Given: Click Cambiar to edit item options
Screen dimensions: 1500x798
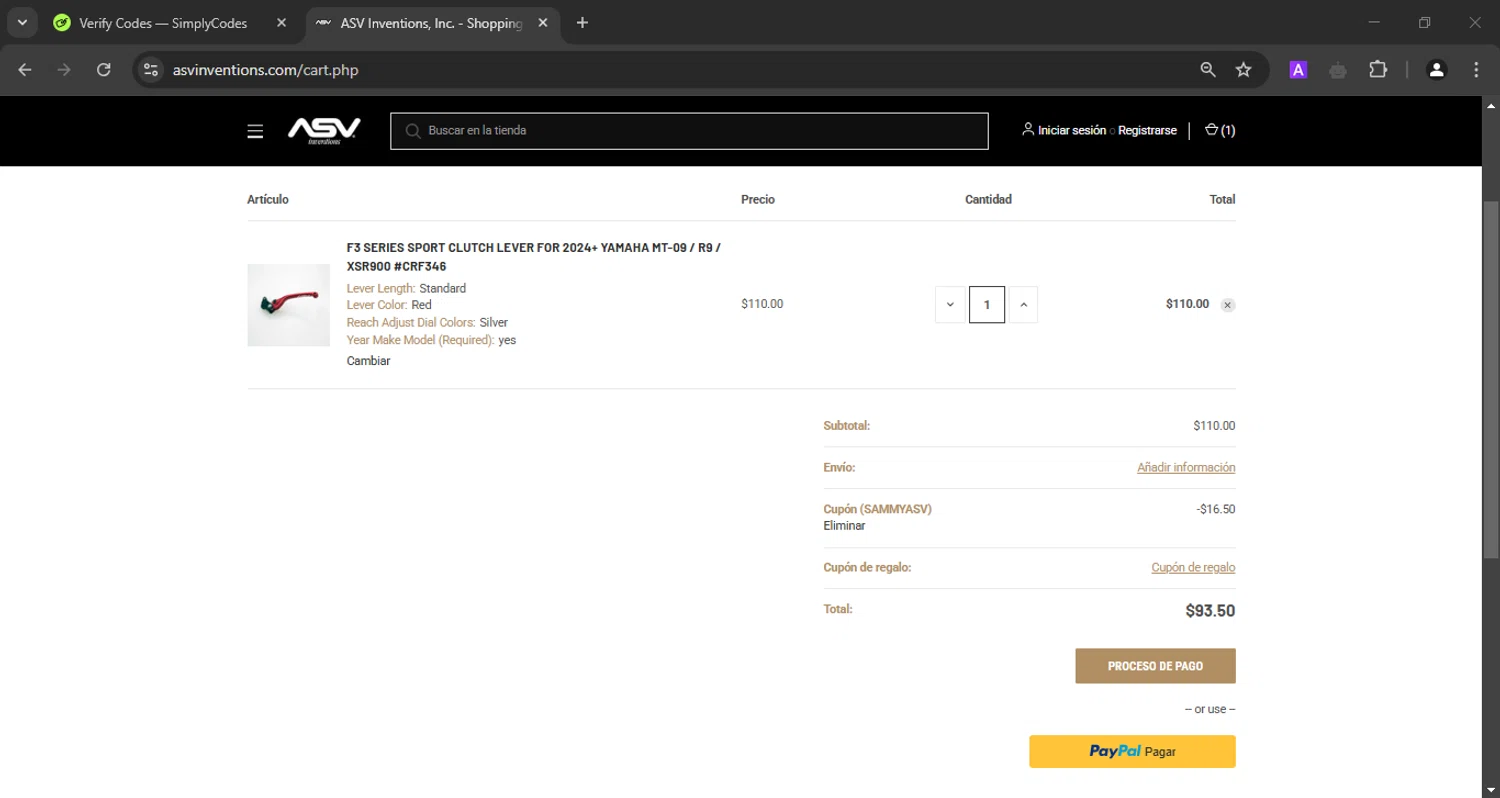Looking at the screenshot, I should (x=368, y=361).
